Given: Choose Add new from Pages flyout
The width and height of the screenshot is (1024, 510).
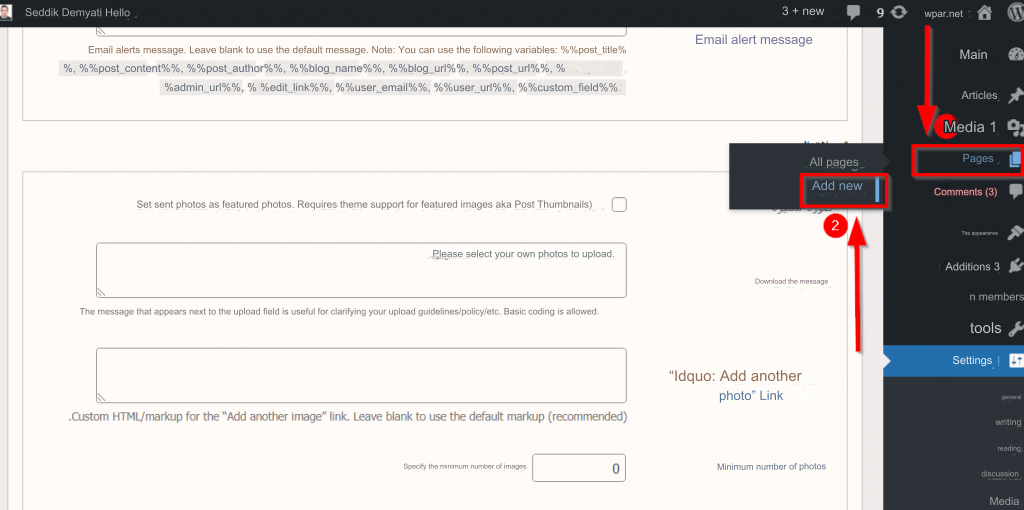Looking at the screenshot, I should tap(837, 186).
